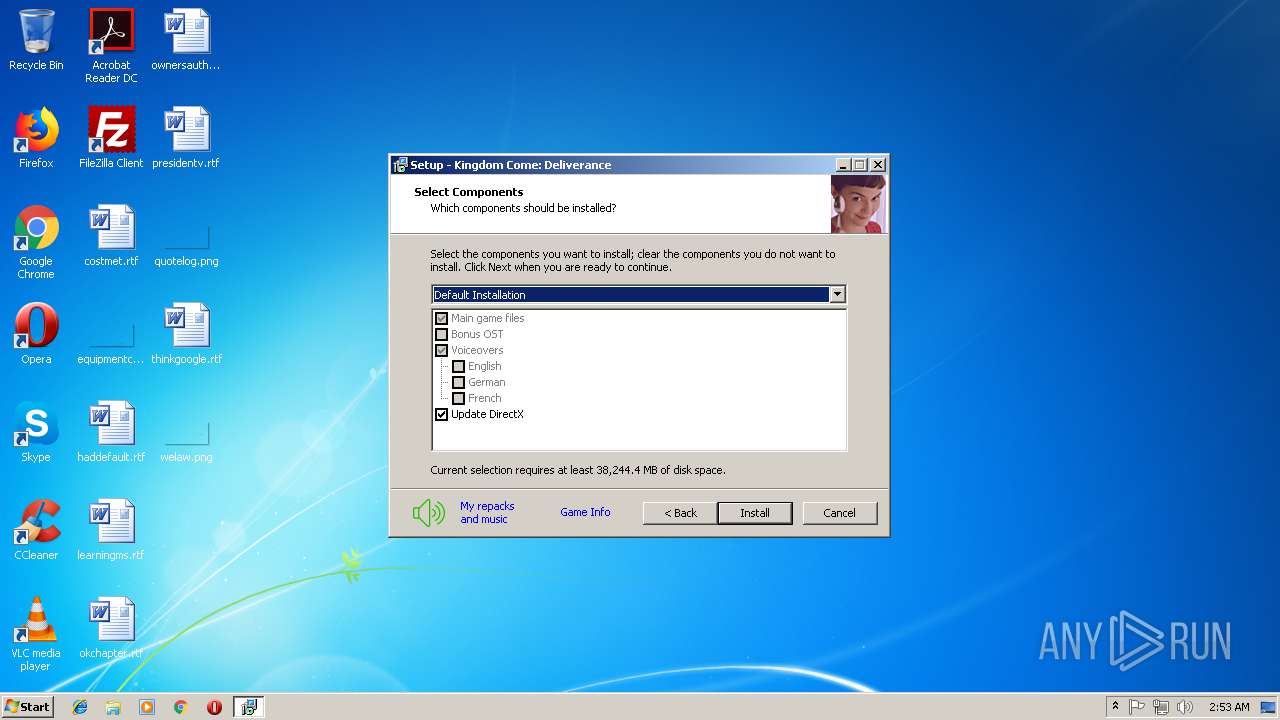
Task: Select presidentv.rtf file on desktop
Action: 186,138
